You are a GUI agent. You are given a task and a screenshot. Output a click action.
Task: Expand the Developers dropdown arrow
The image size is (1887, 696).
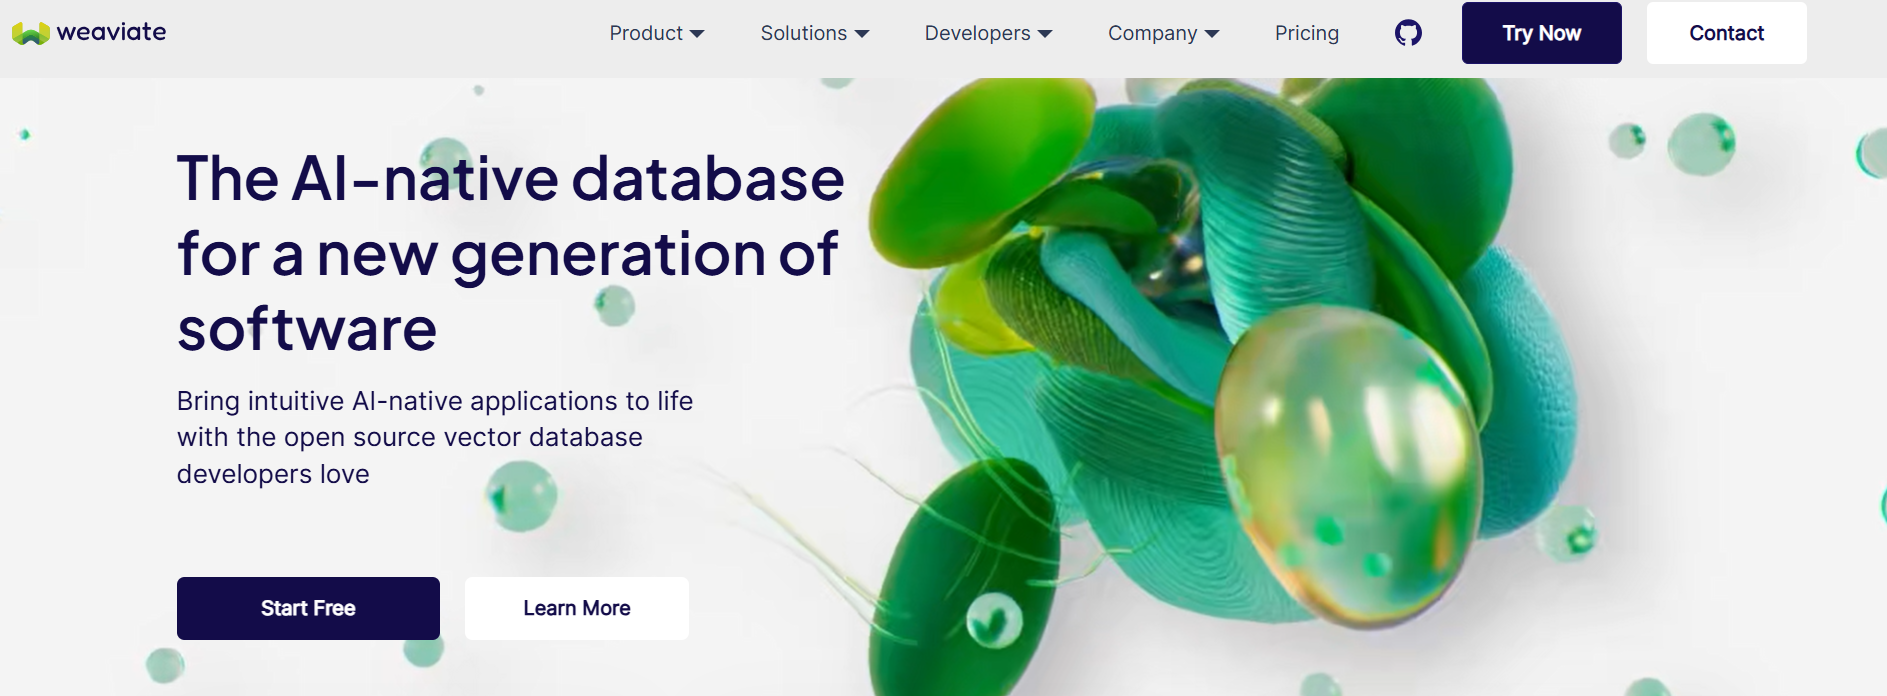click(x=1045, y=34)
